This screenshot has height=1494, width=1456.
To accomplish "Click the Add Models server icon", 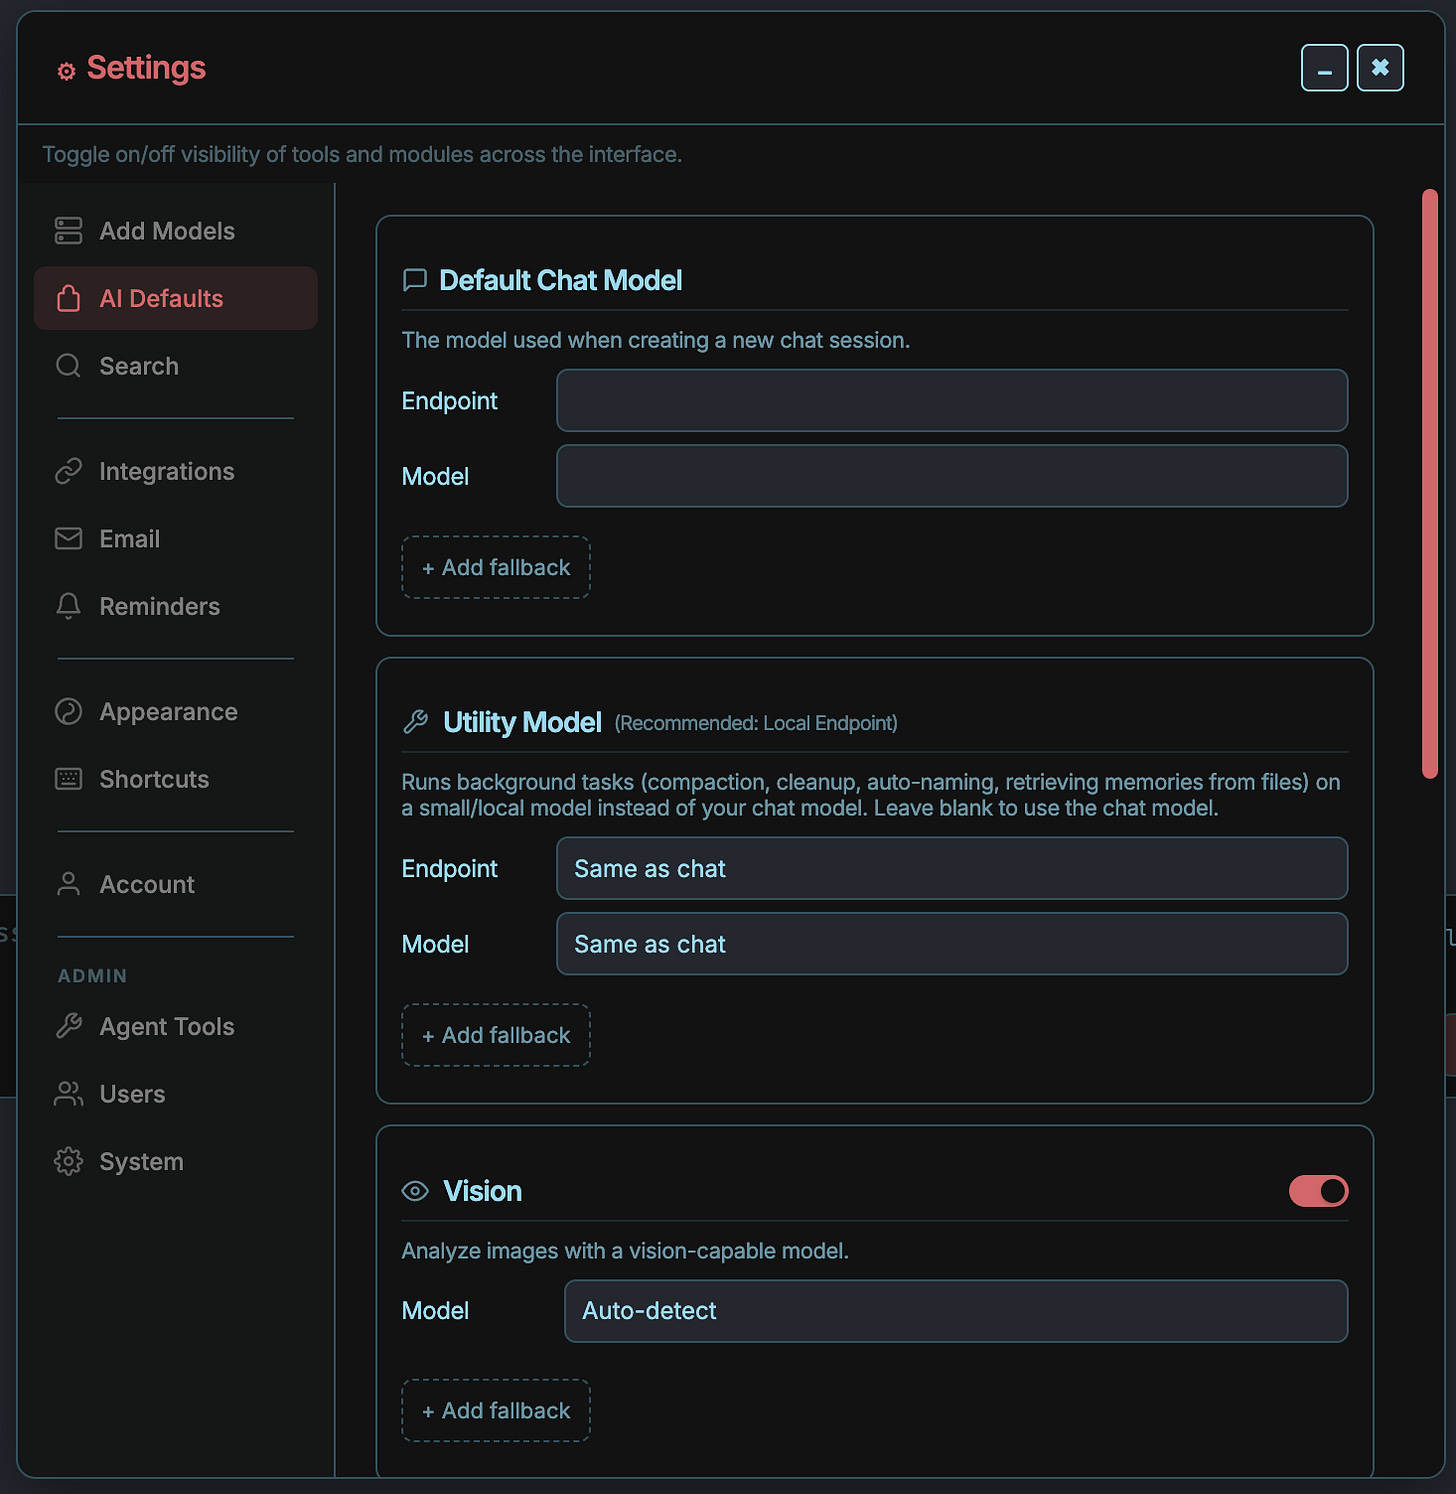I will [x=68, y=231].
